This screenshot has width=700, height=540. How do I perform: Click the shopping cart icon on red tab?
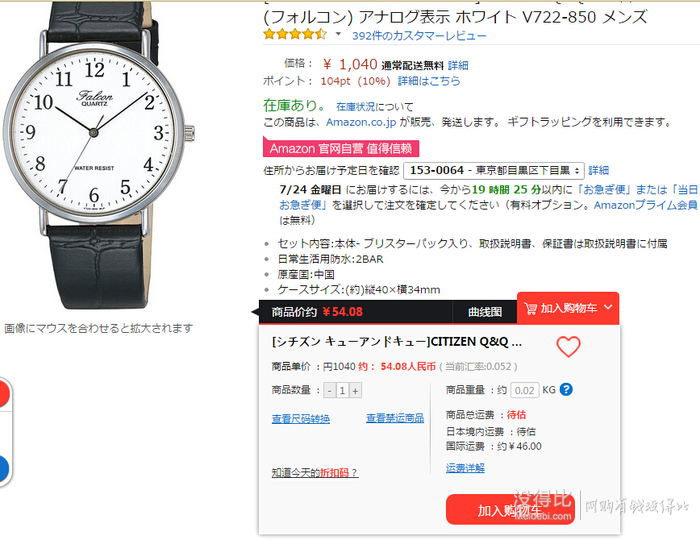click(x=530, y=308)
